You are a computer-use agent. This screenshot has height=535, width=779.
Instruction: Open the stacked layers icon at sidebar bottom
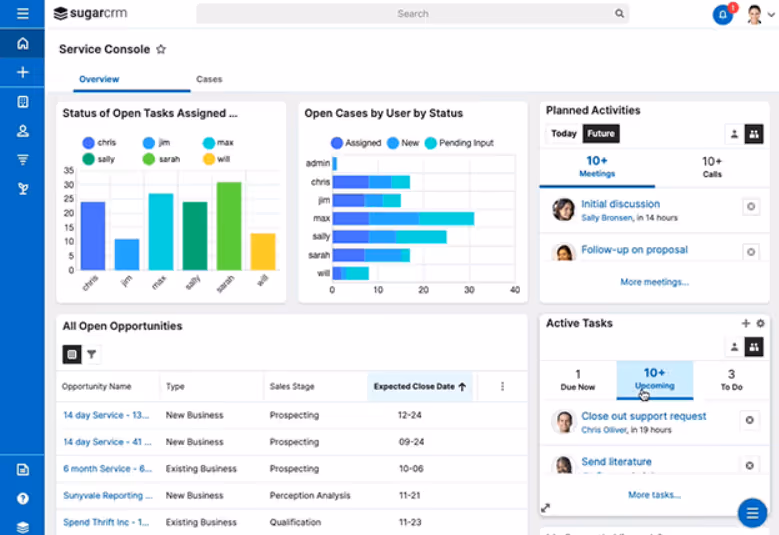tap(22, 527)
